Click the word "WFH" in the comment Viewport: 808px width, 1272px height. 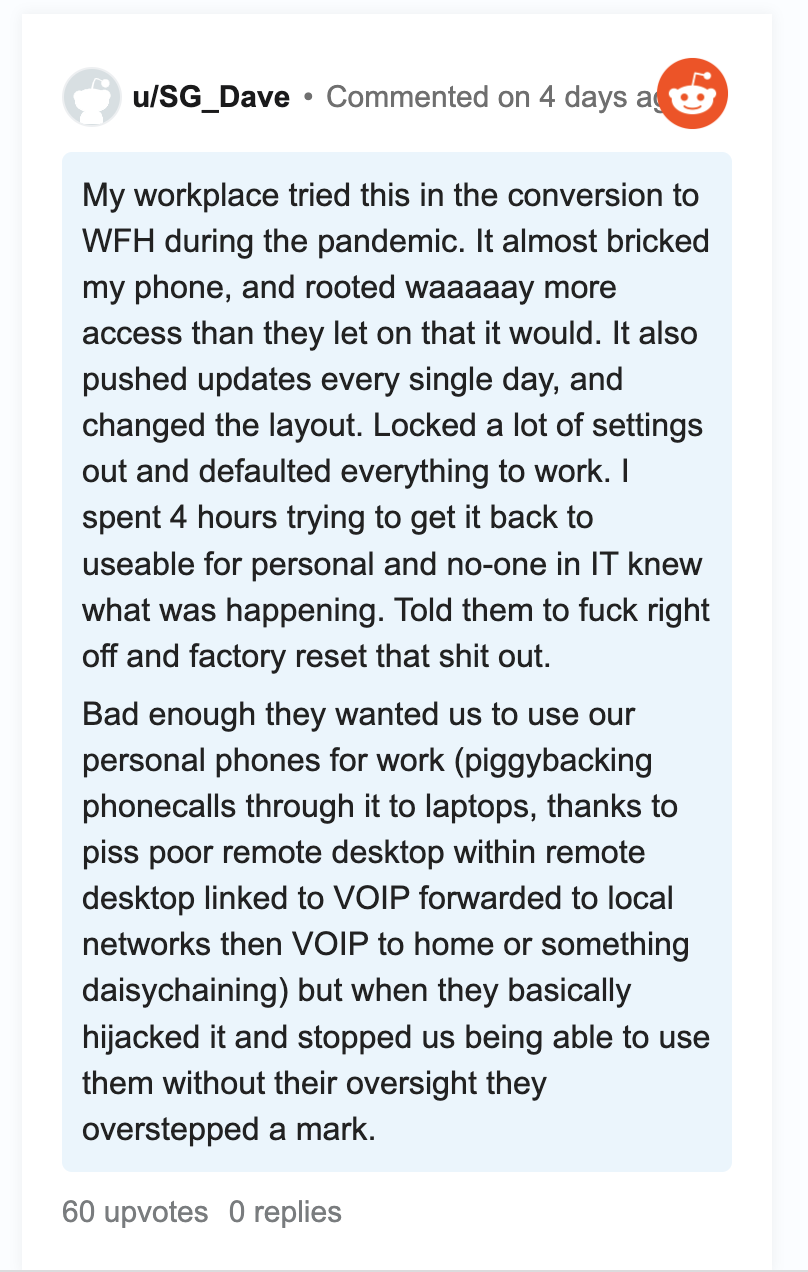[118, 241]
